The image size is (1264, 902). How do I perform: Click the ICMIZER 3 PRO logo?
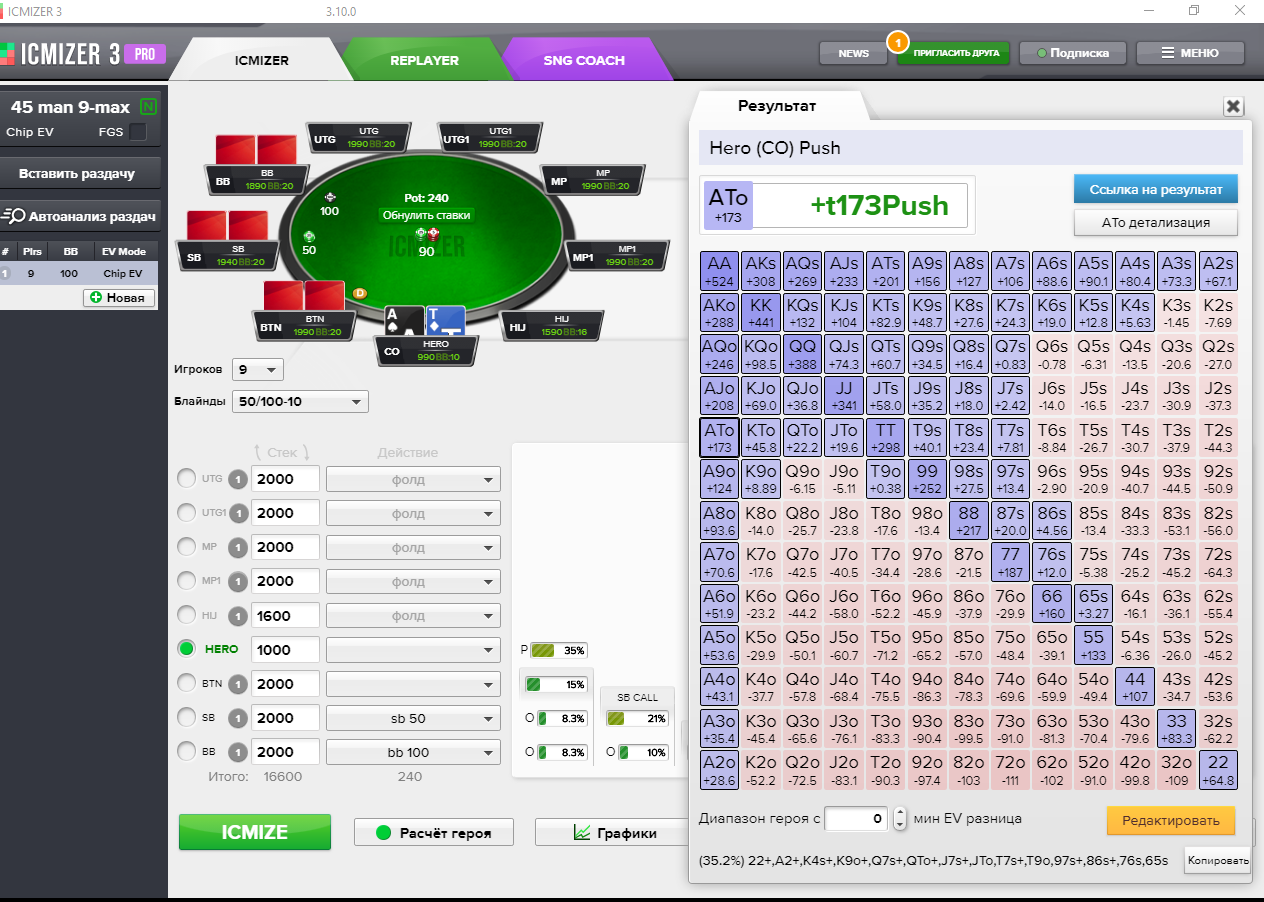(x=83, y=53)
